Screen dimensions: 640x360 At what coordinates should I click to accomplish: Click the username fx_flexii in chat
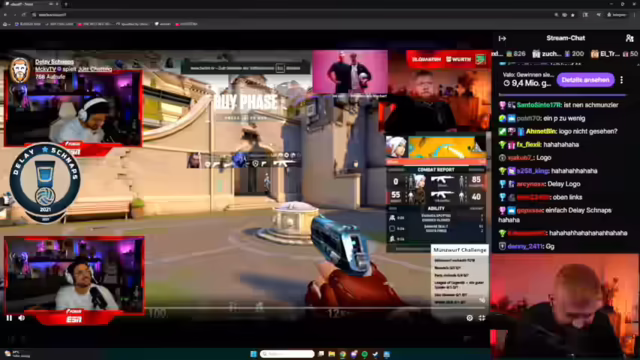point(529,144)
